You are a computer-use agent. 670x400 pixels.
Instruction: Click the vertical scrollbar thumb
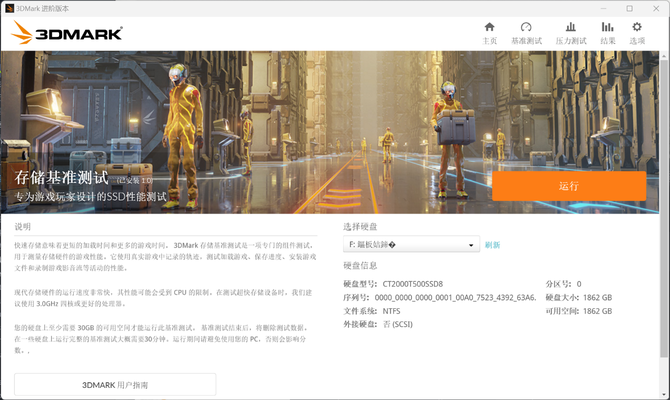point(664,209)
